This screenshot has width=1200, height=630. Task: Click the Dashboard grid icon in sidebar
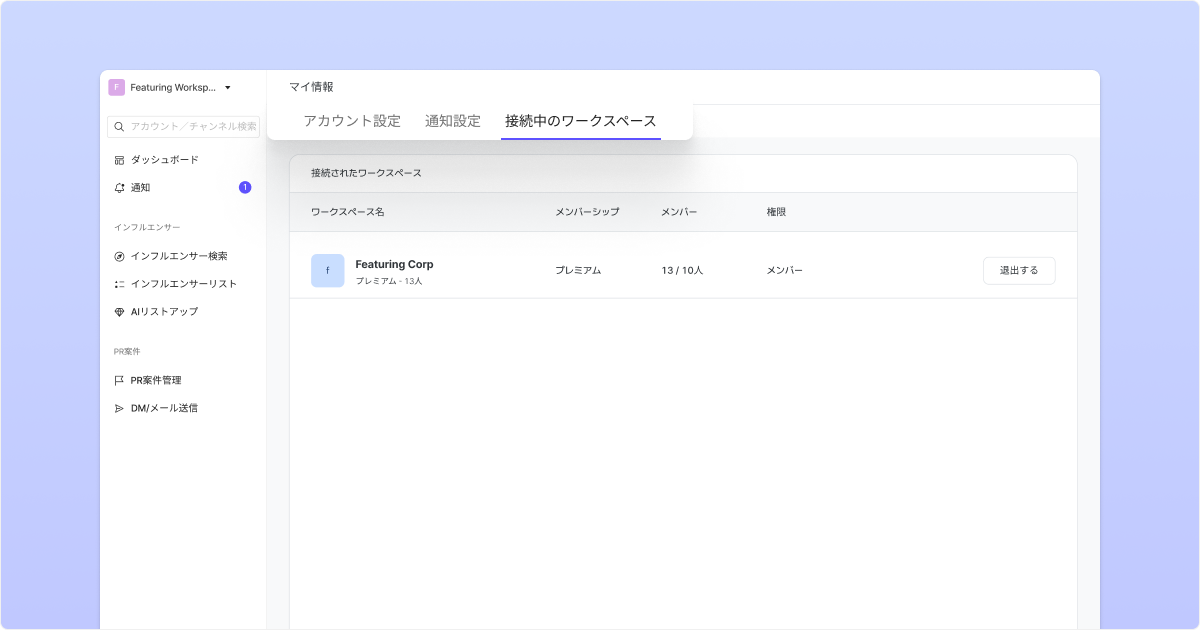point(119,160)
